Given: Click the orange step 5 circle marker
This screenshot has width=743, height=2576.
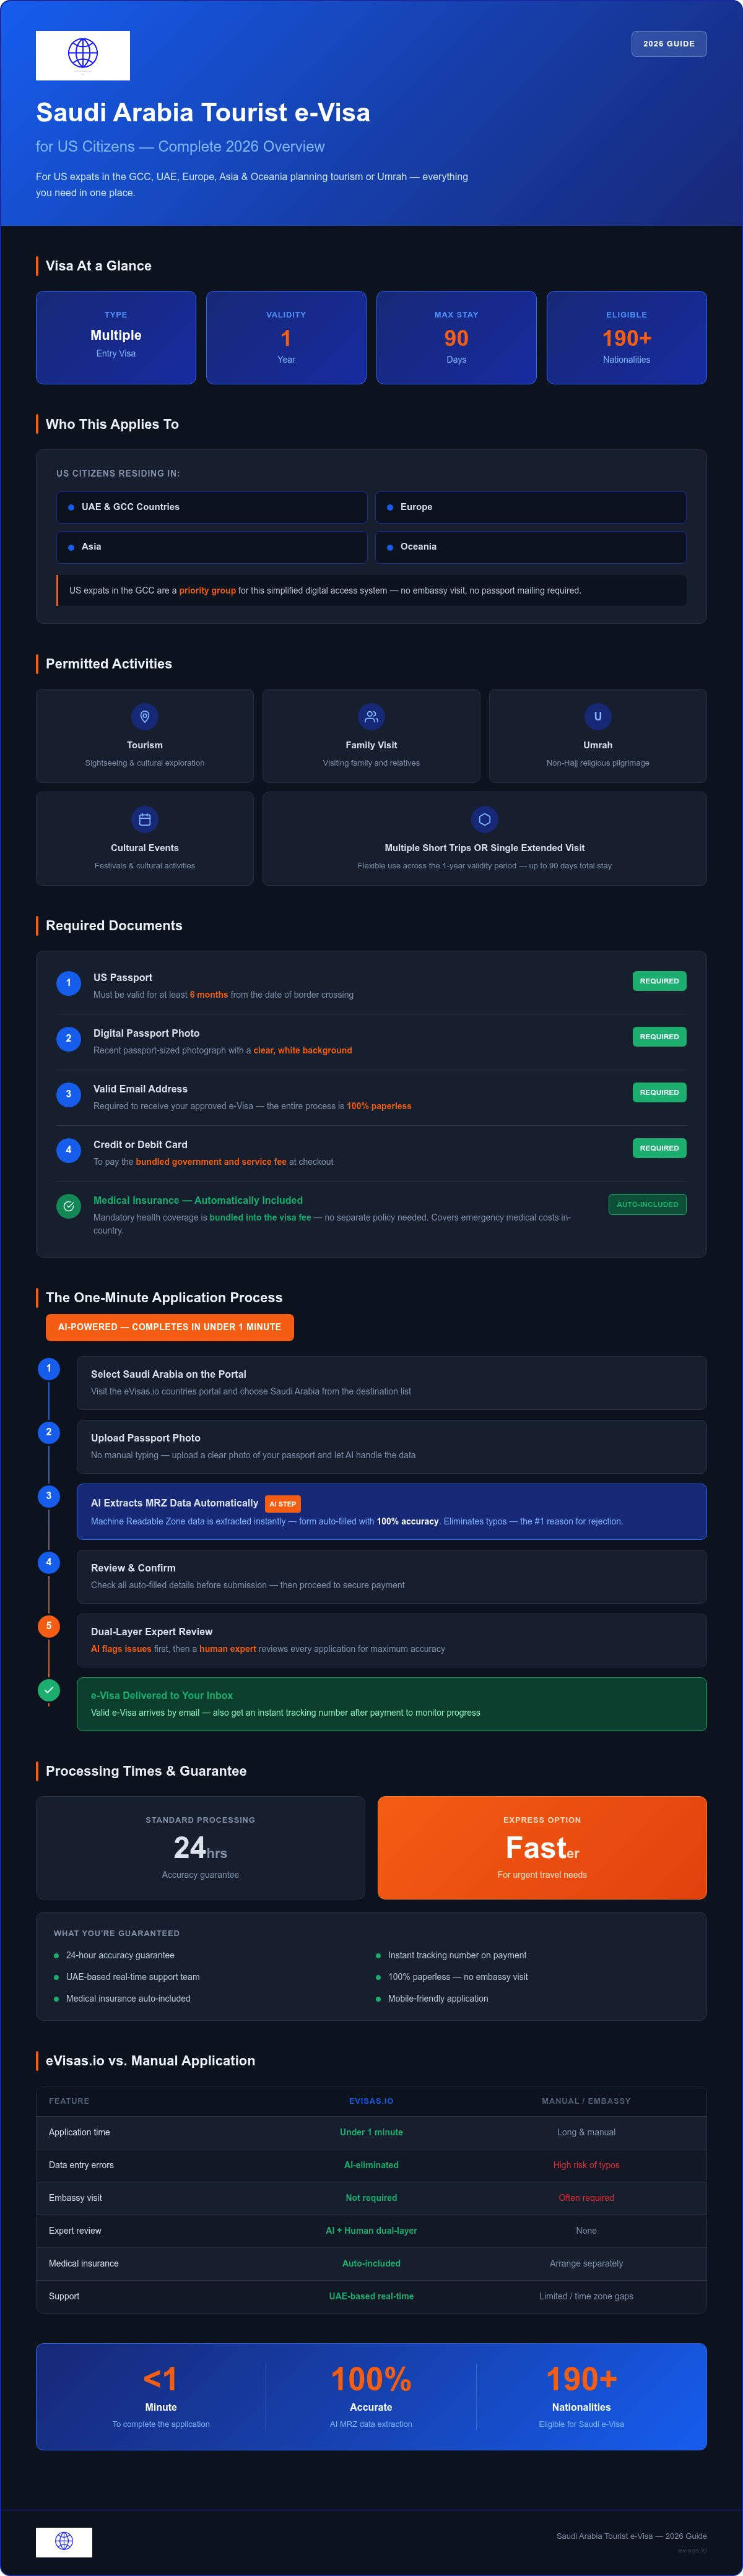Looking at the screenshot, I should [x=49, y=1626].
